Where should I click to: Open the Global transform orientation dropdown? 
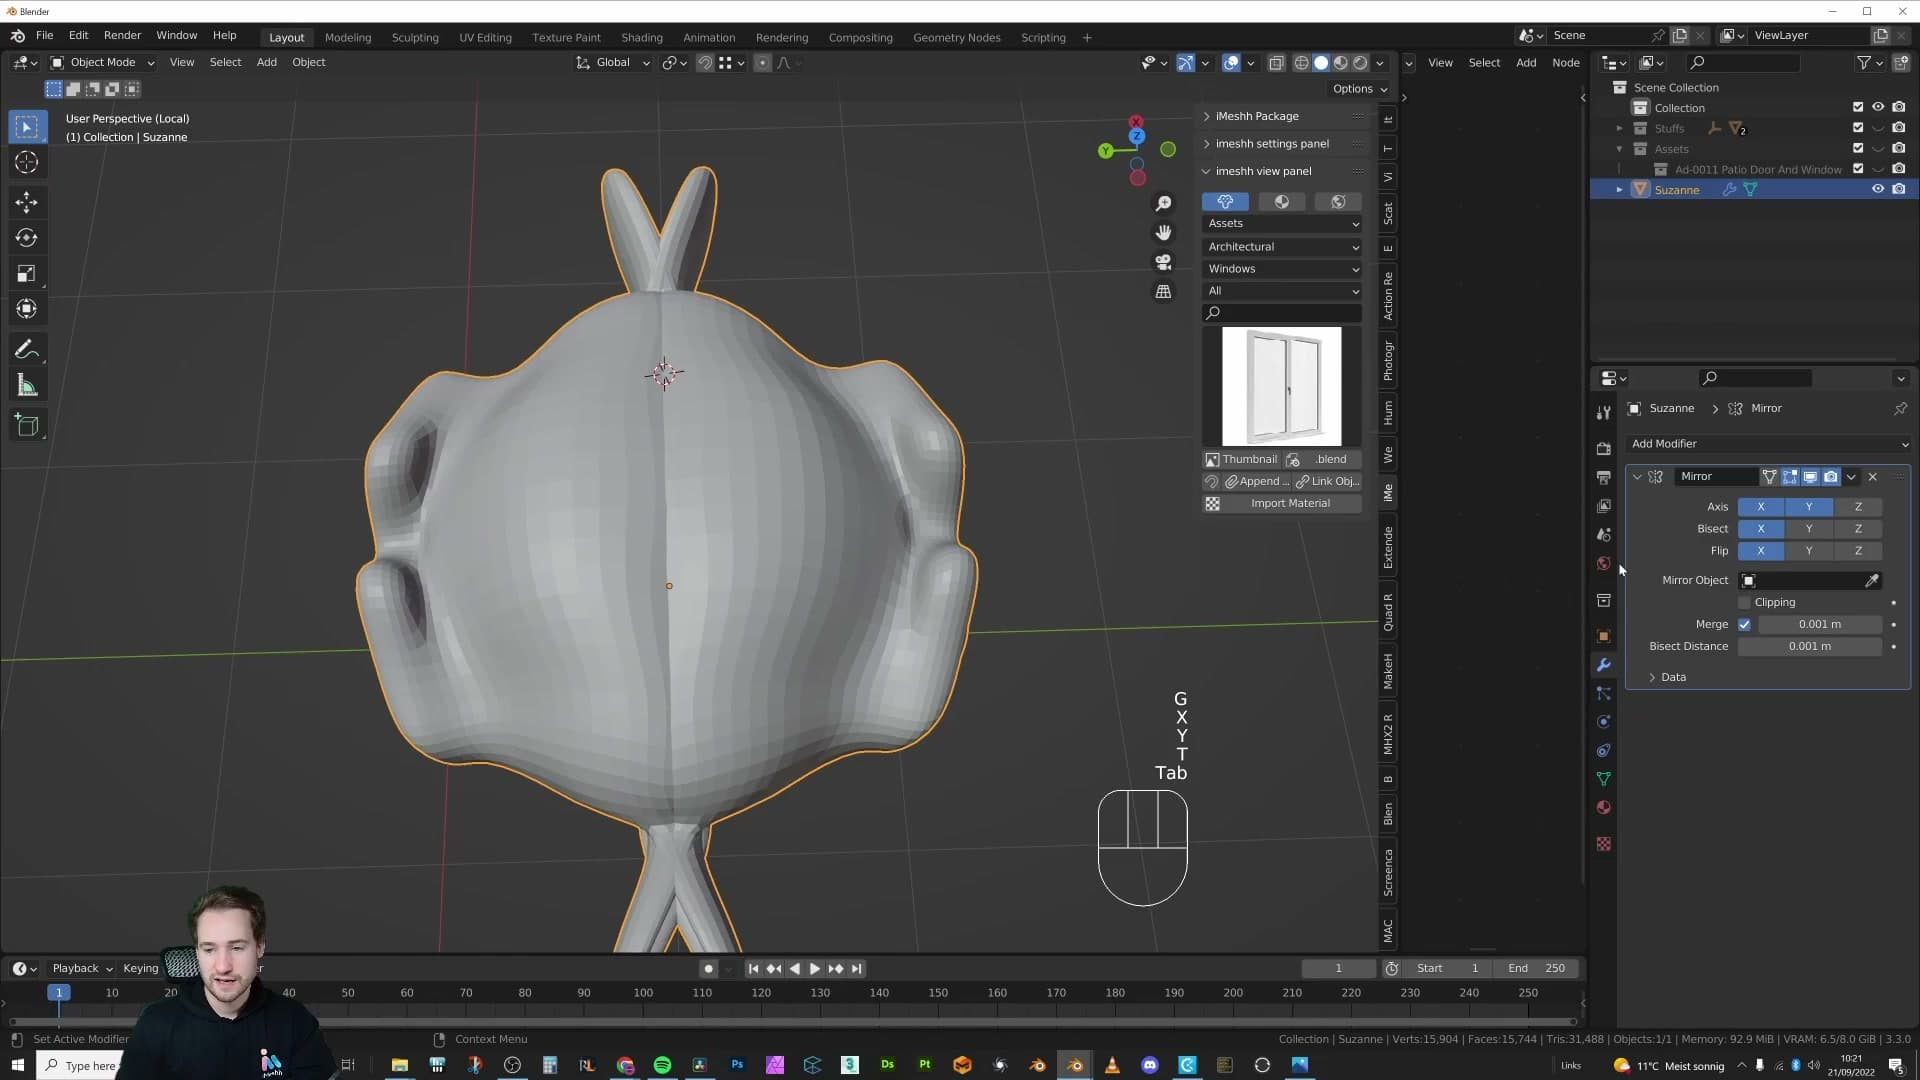coord(613,63)
